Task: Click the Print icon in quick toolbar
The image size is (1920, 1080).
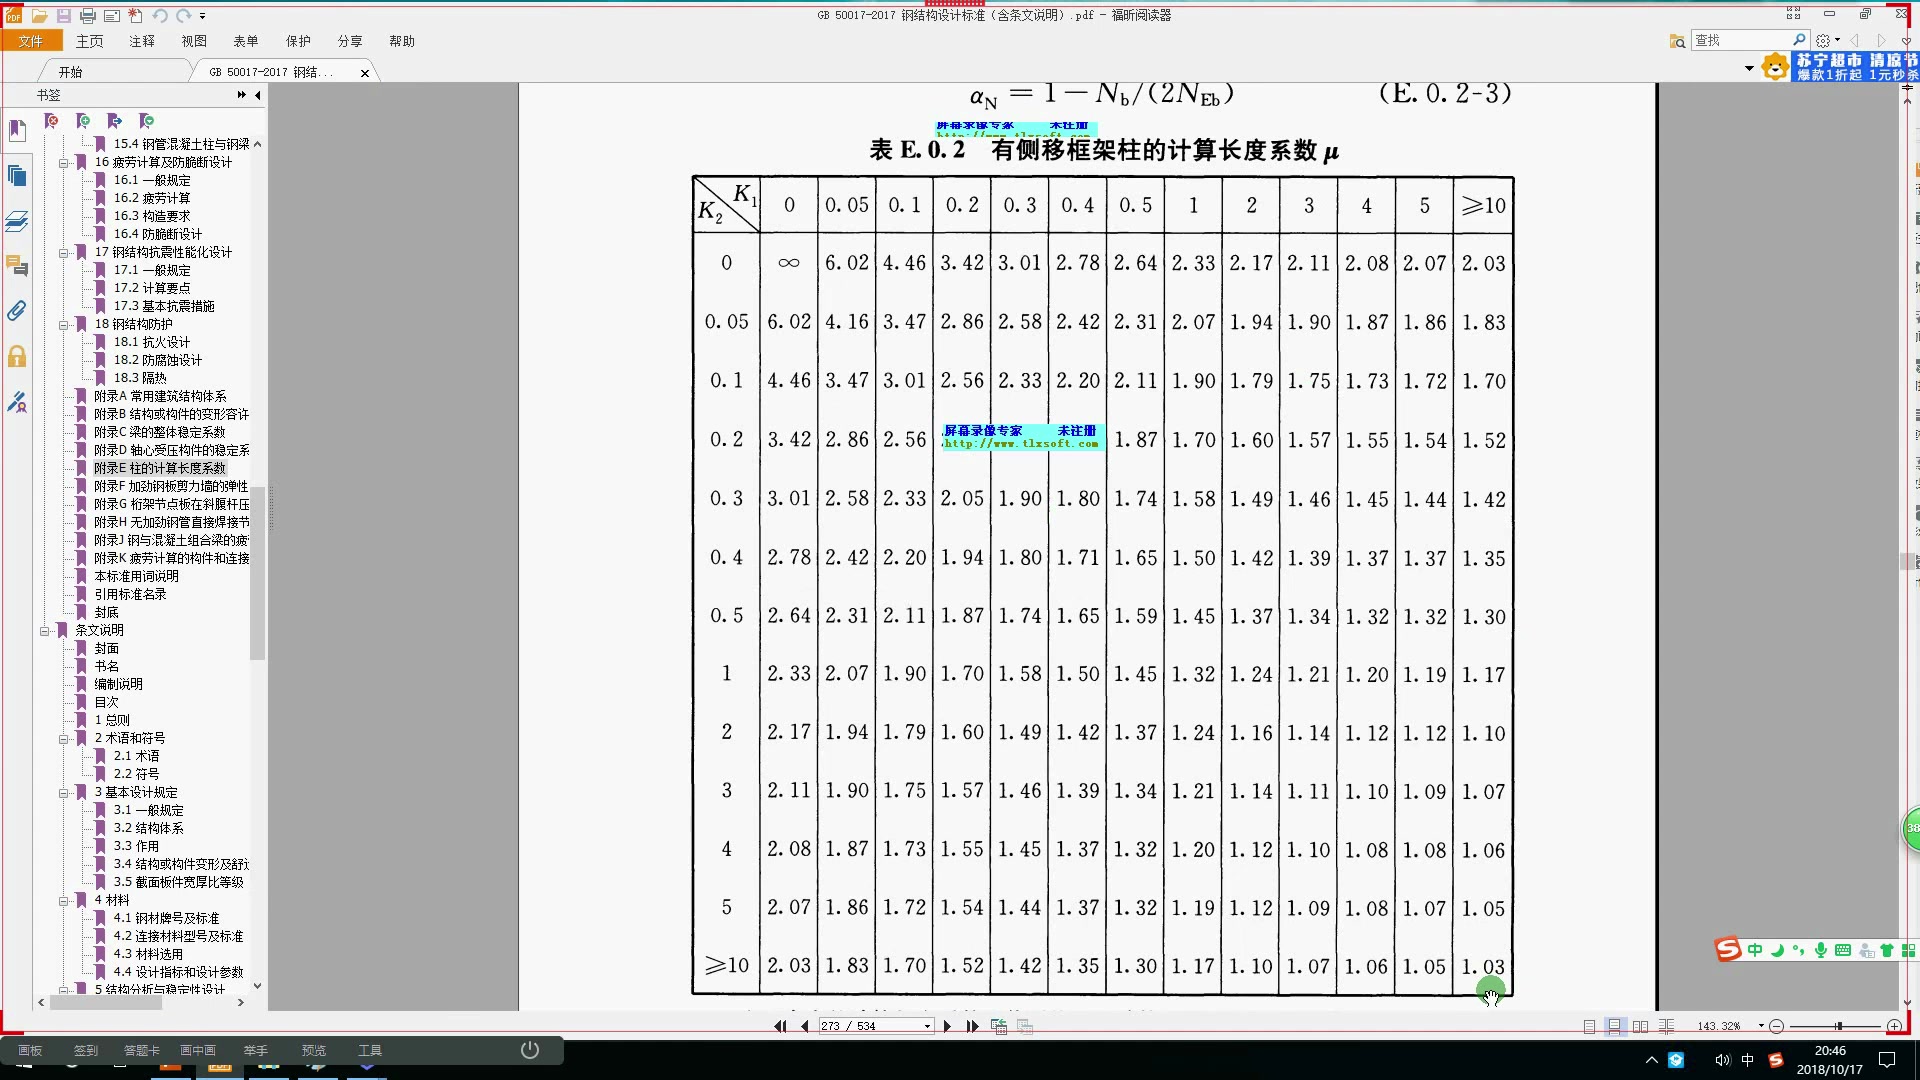Action: tap(87, 16)
